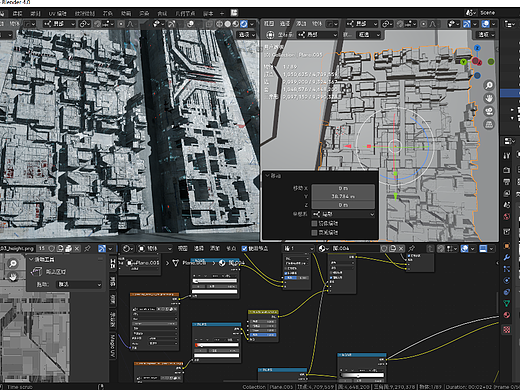The height and width of the screenshot is (390, 520).
Task: Open the object type dropdown in the node editor header
Action: 155,248
